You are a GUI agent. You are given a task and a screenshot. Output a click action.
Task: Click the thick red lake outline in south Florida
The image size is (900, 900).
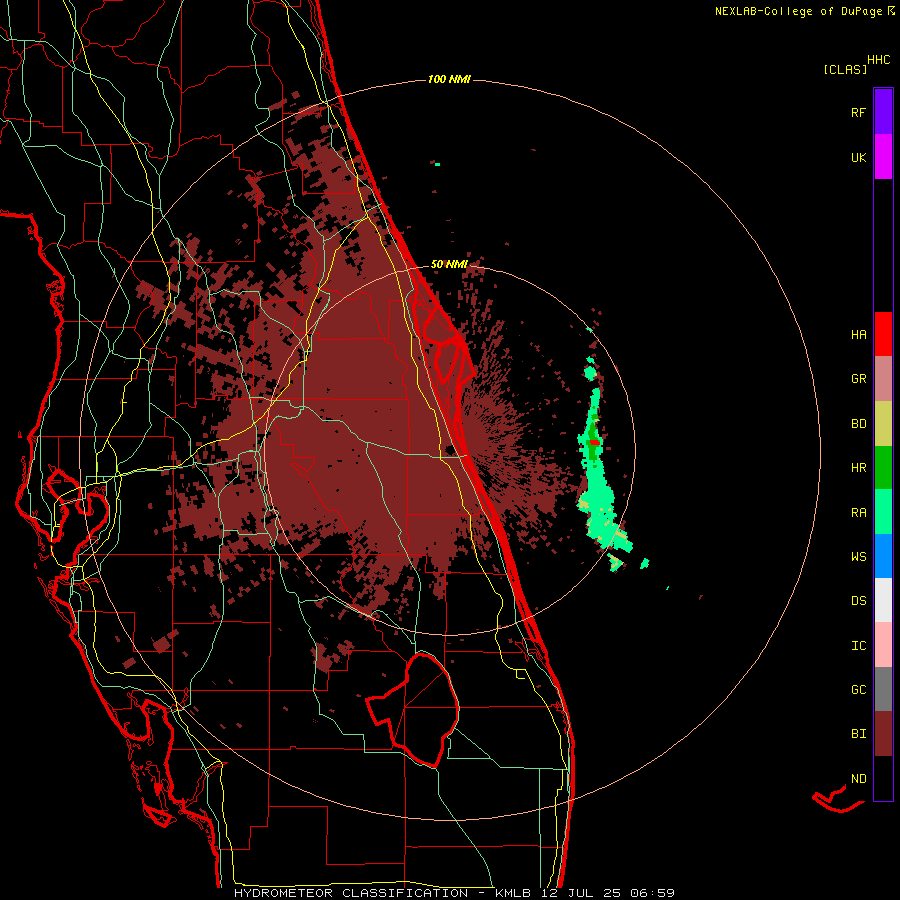414,709
